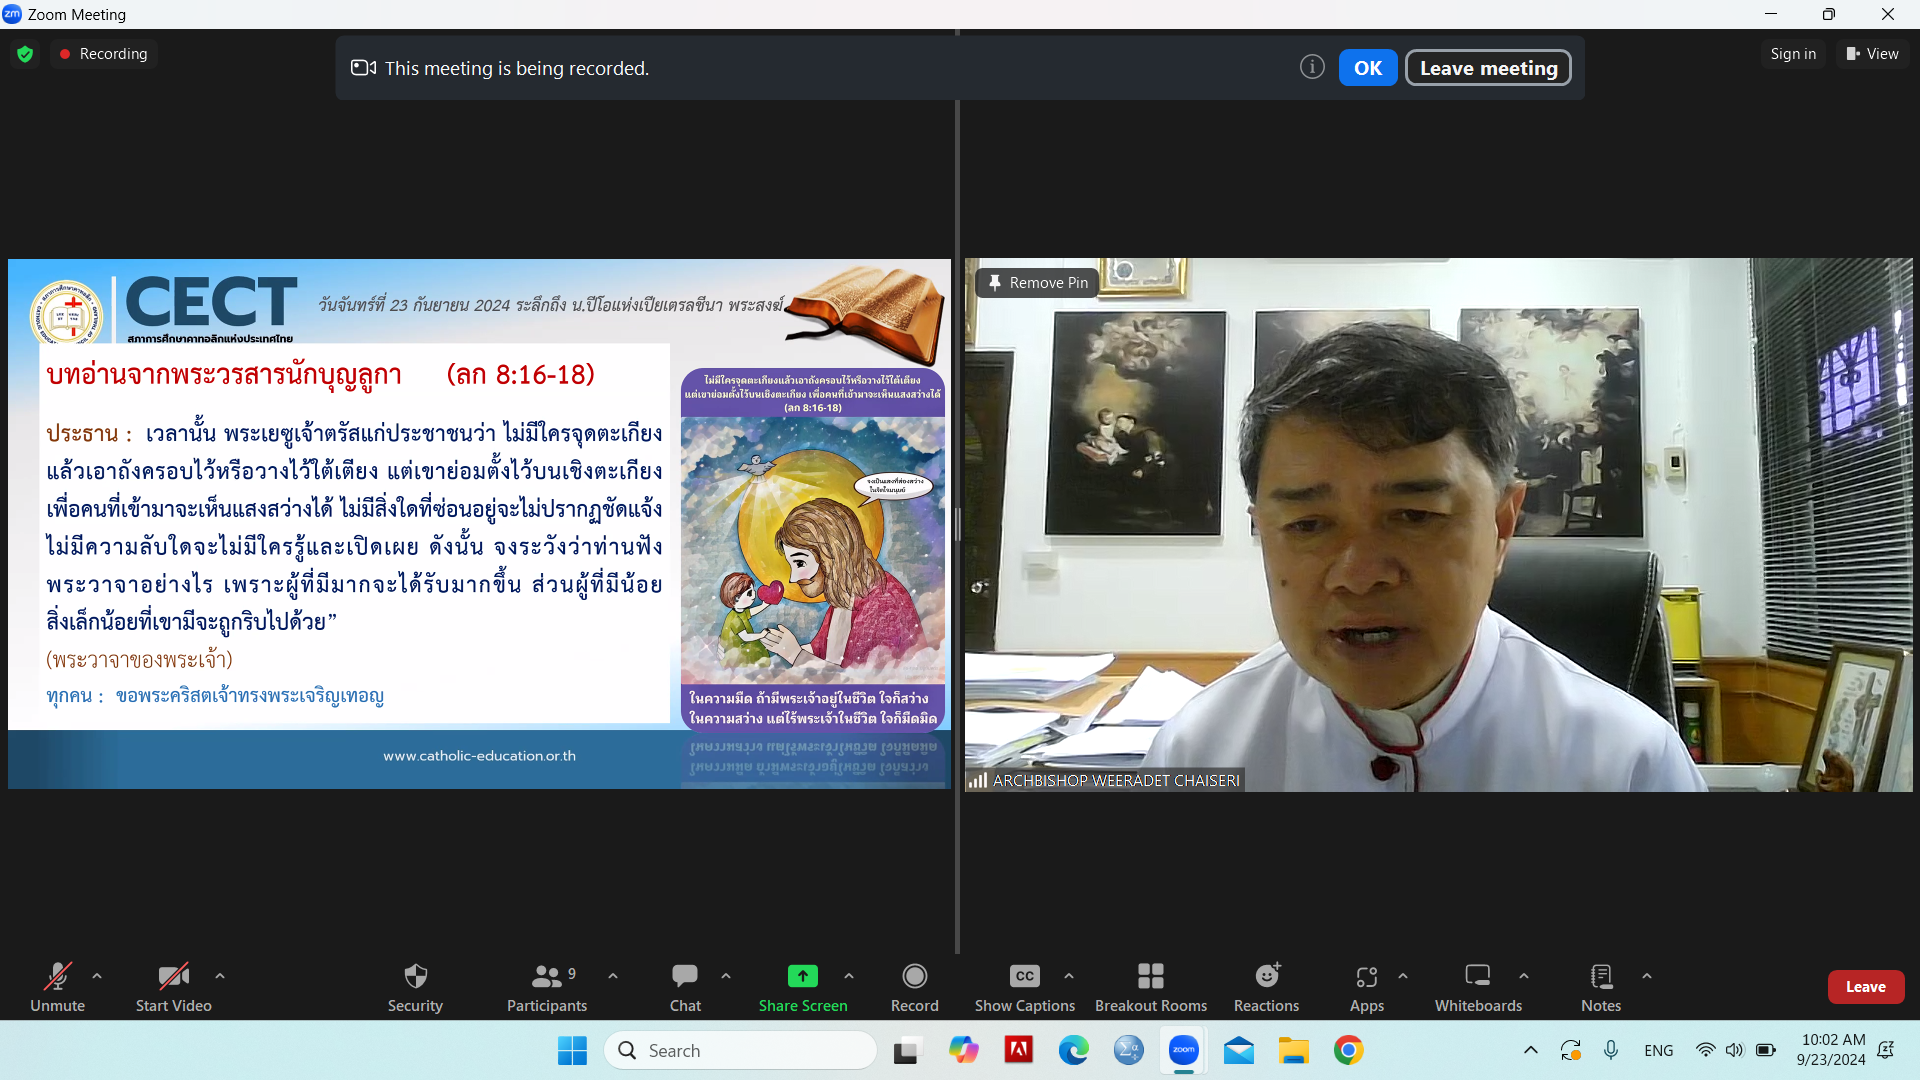Viewport: 1920px width, 1080px height.
Task: Open the Apps panel
Action: point(1367,986)
